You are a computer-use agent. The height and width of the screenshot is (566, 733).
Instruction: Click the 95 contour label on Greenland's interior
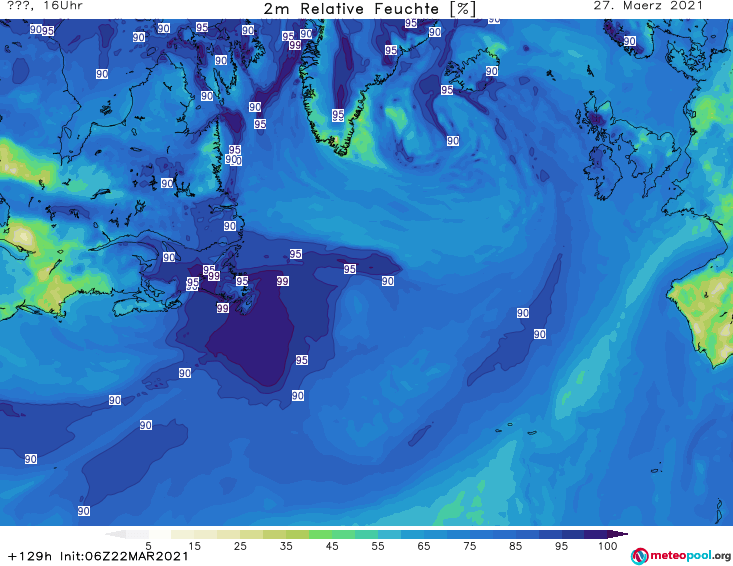point(338,115)
